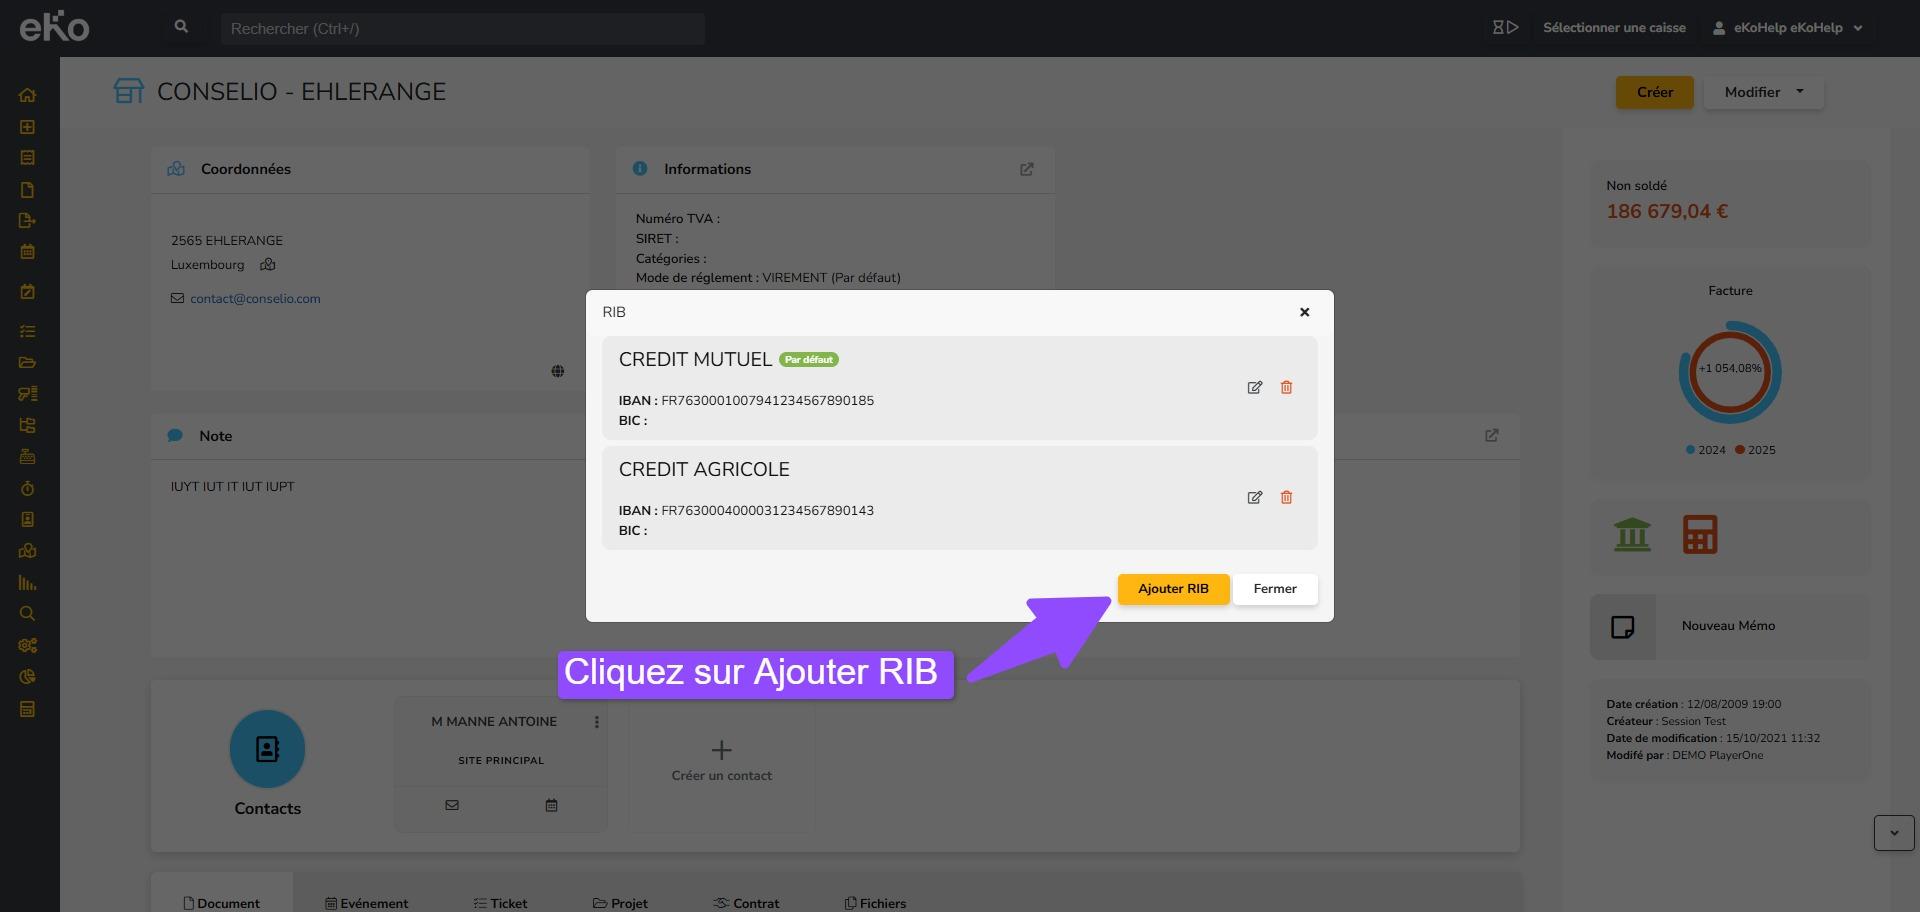Go to home via sidebar house icon

27,96
